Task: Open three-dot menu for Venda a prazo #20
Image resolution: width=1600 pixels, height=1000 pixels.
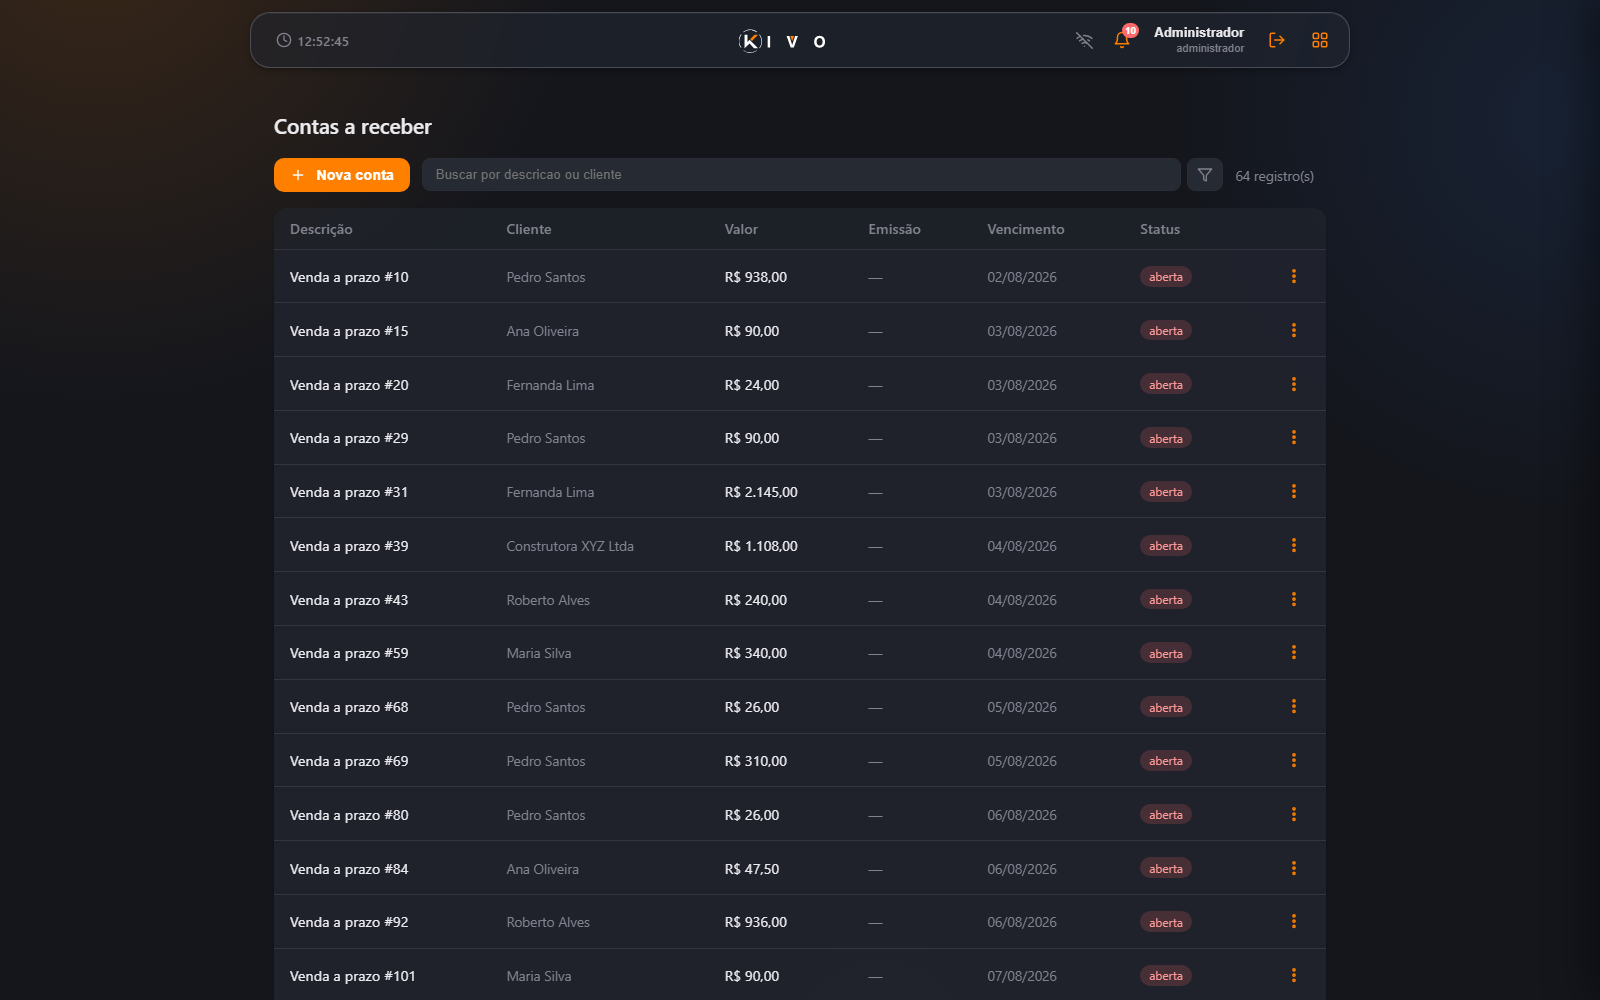Action: tap(1293, 384)
